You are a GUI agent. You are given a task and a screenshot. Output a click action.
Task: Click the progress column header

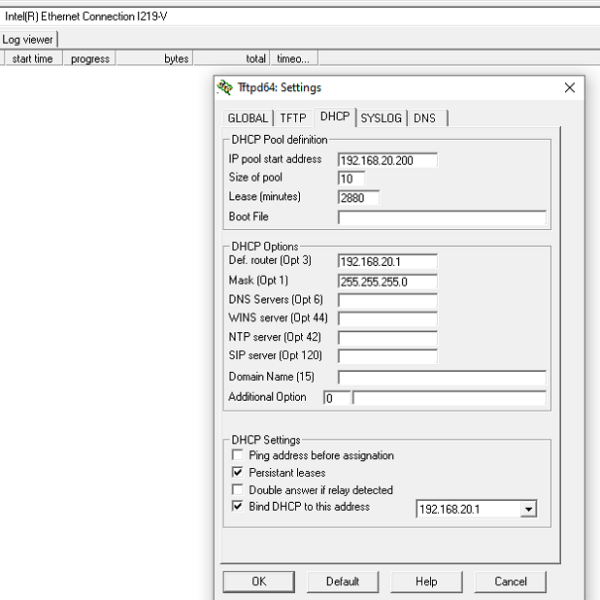pyautogui.click(x=90, y=59)
